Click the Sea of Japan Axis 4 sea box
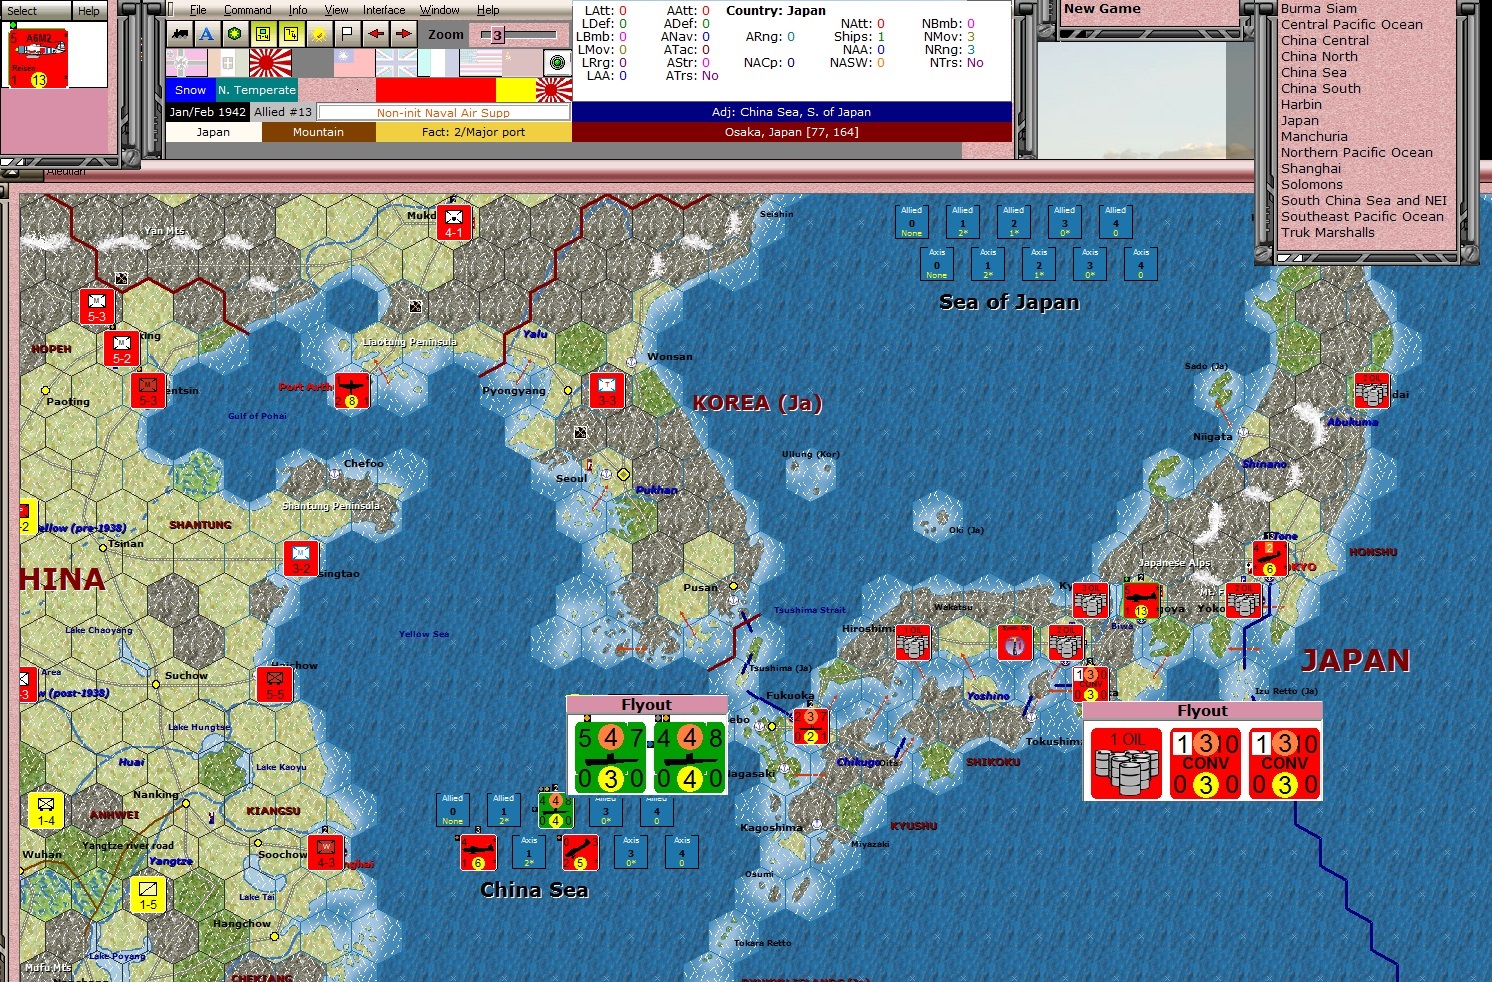This screenshot has height=982, width=1492. coord(1141,263)
